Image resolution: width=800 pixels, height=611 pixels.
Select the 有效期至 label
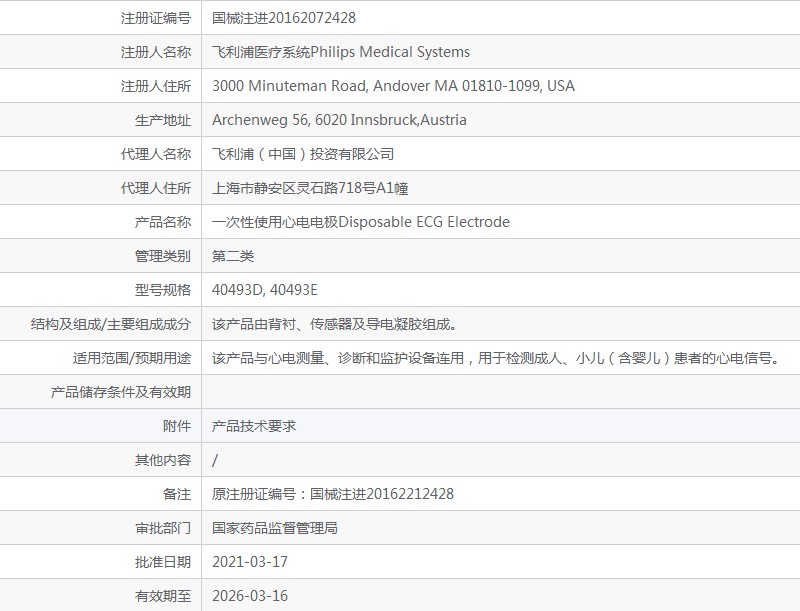pos(163,596)
